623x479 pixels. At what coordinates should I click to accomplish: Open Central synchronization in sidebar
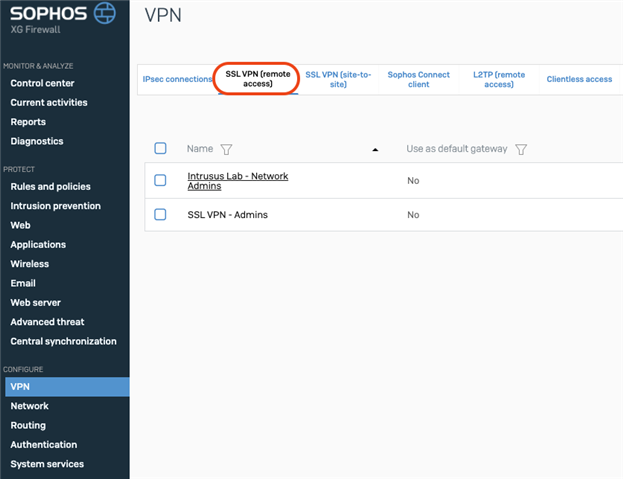pyautogui.click(x=64, y=341)
